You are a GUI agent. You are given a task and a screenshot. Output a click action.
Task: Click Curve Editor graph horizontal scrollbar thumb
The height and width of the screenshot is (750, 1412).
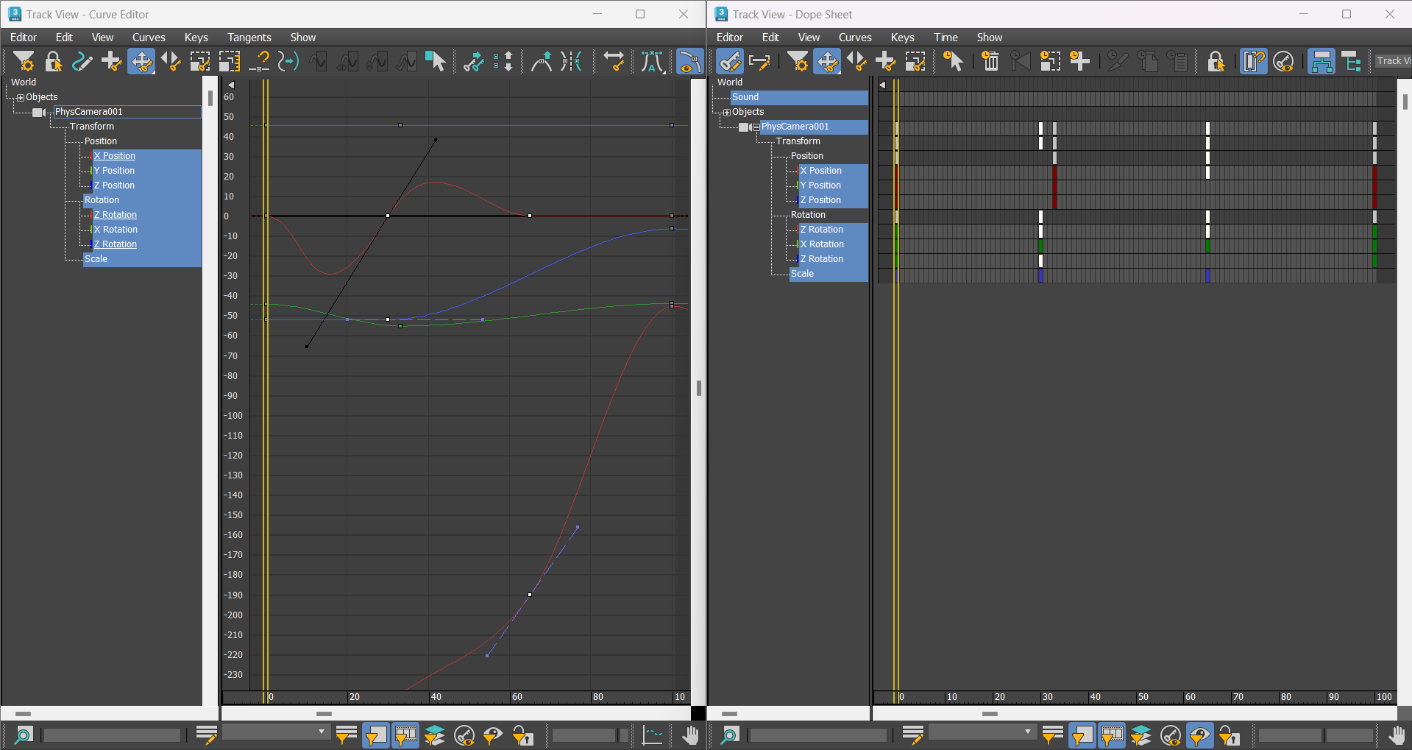323,714
